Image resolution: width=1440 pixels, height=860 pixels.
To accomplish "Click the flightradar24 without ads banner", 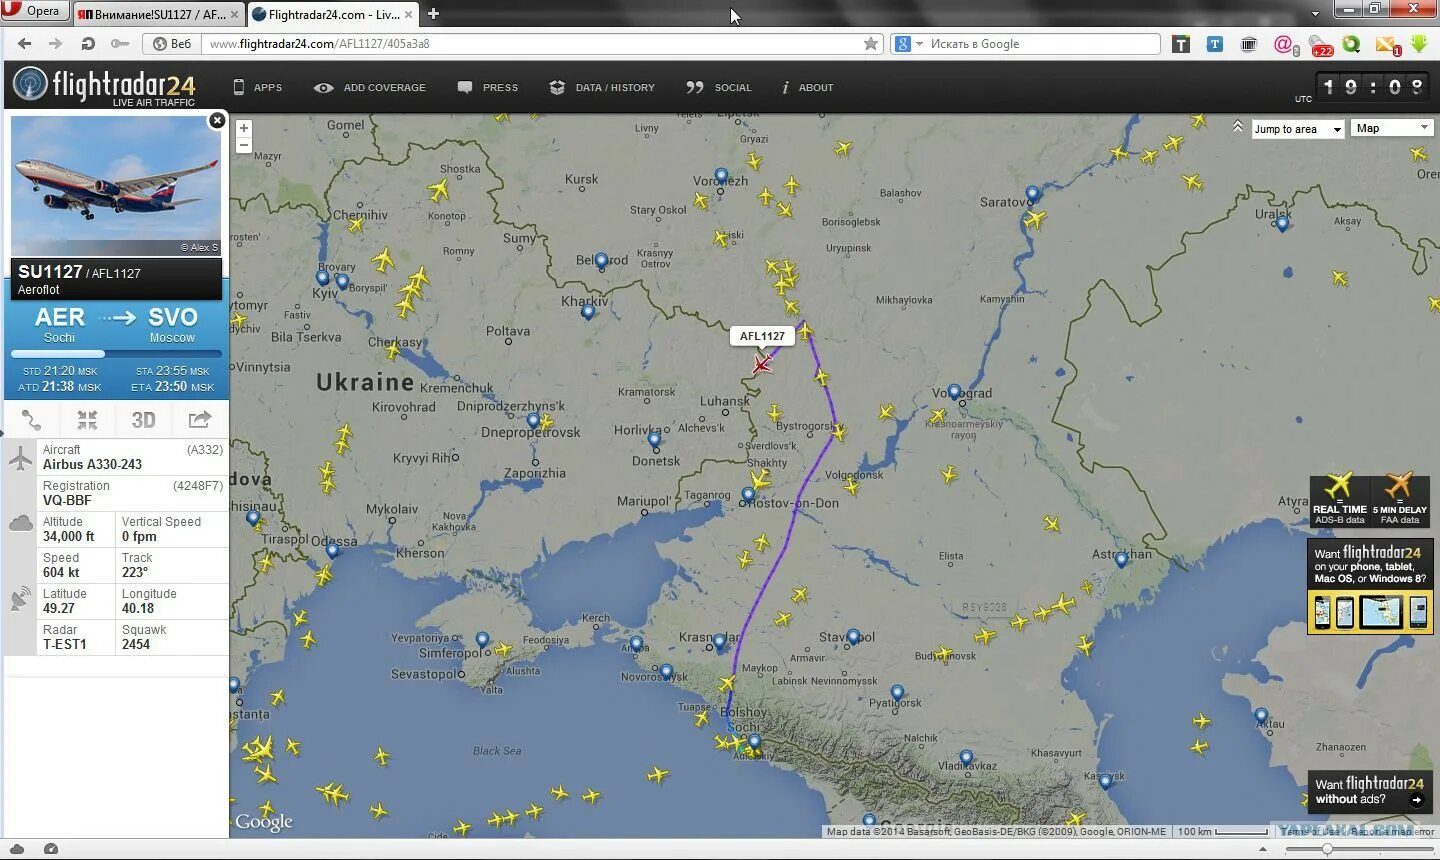I will [1370, 791].
